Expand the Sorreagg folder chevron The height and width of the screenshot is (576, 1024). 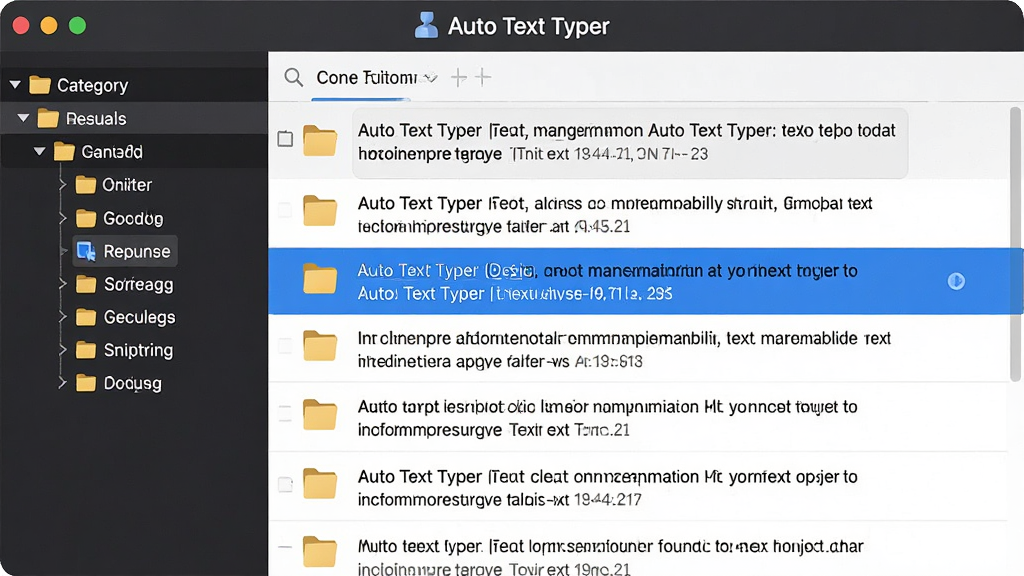point(63,284)
